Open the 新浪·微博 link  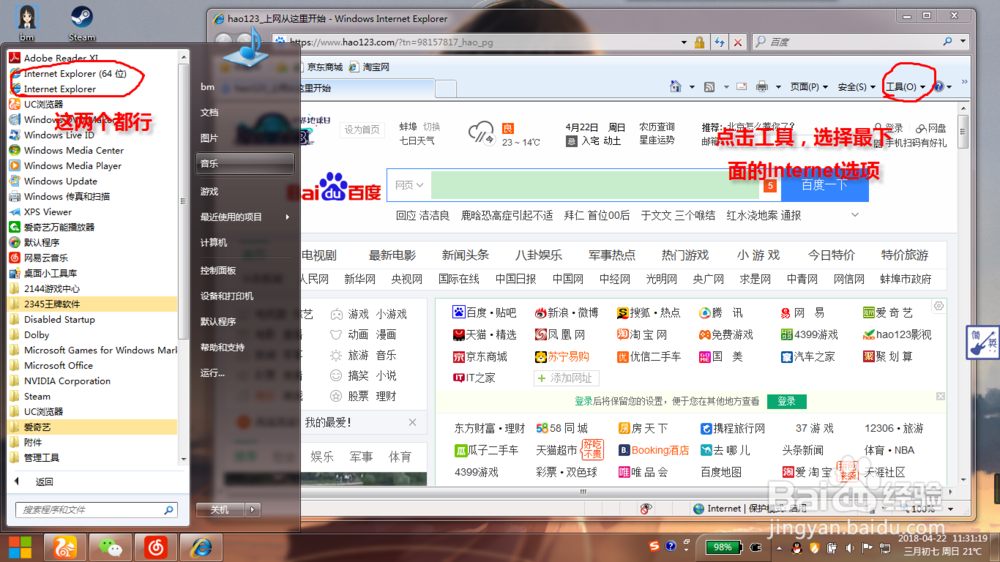coord(566,313)
